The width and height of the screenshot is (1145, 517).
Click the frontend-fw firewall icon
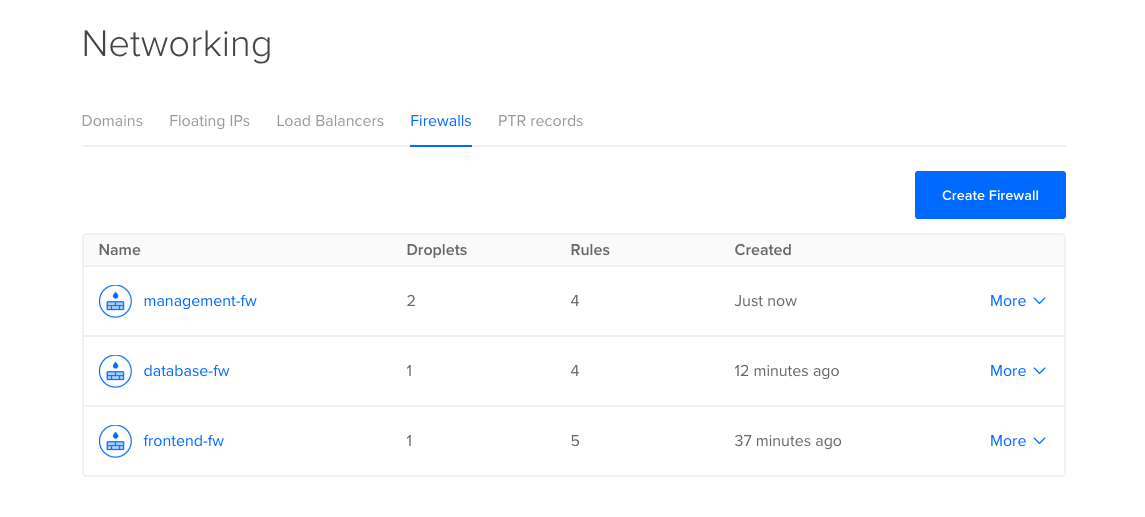pyautogui.click(x=116, y=441)
